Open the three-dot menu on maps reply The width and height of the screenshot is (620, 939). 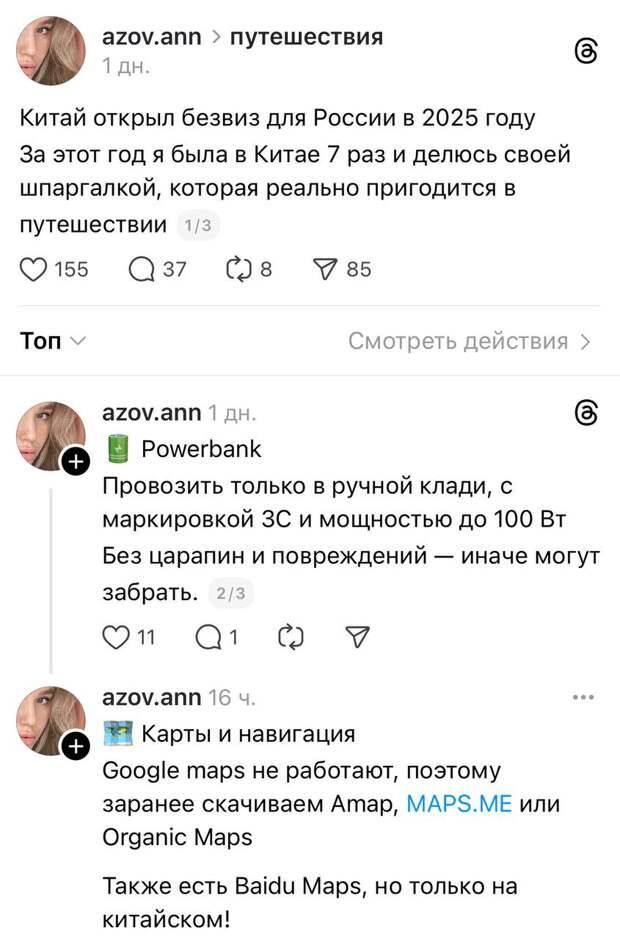pos(584,697)
